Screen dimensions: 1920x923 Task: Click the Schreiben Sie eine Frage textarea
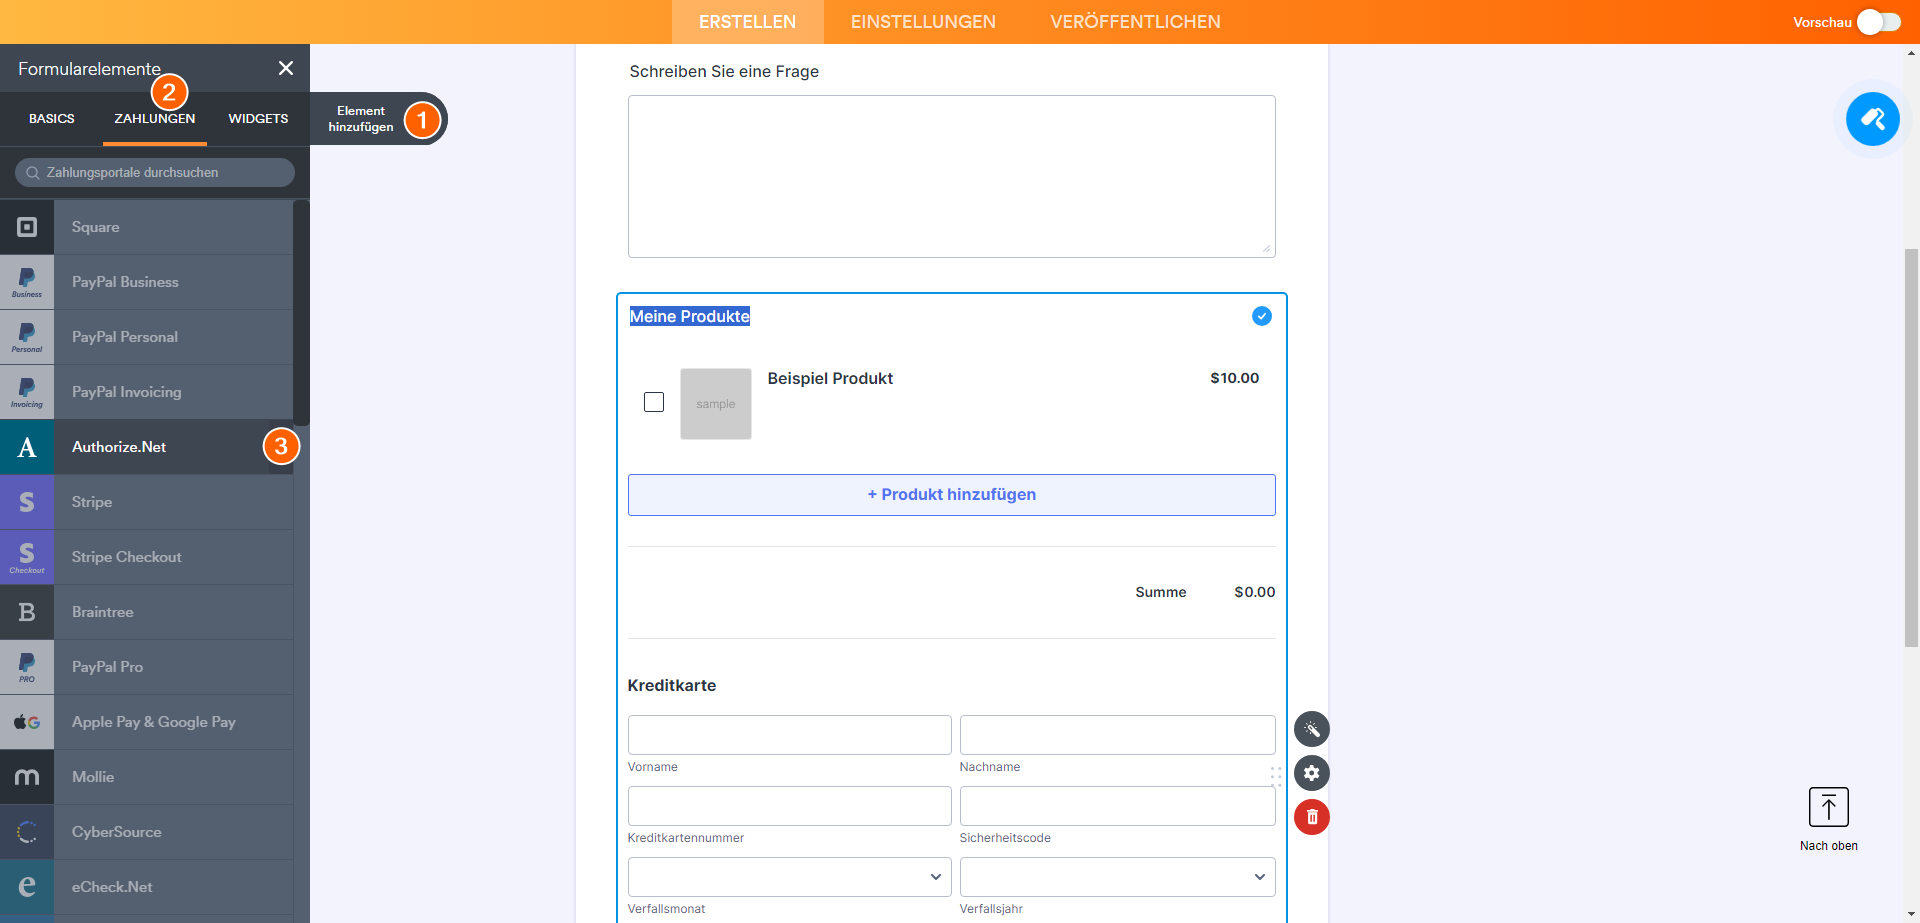point(952,176)
